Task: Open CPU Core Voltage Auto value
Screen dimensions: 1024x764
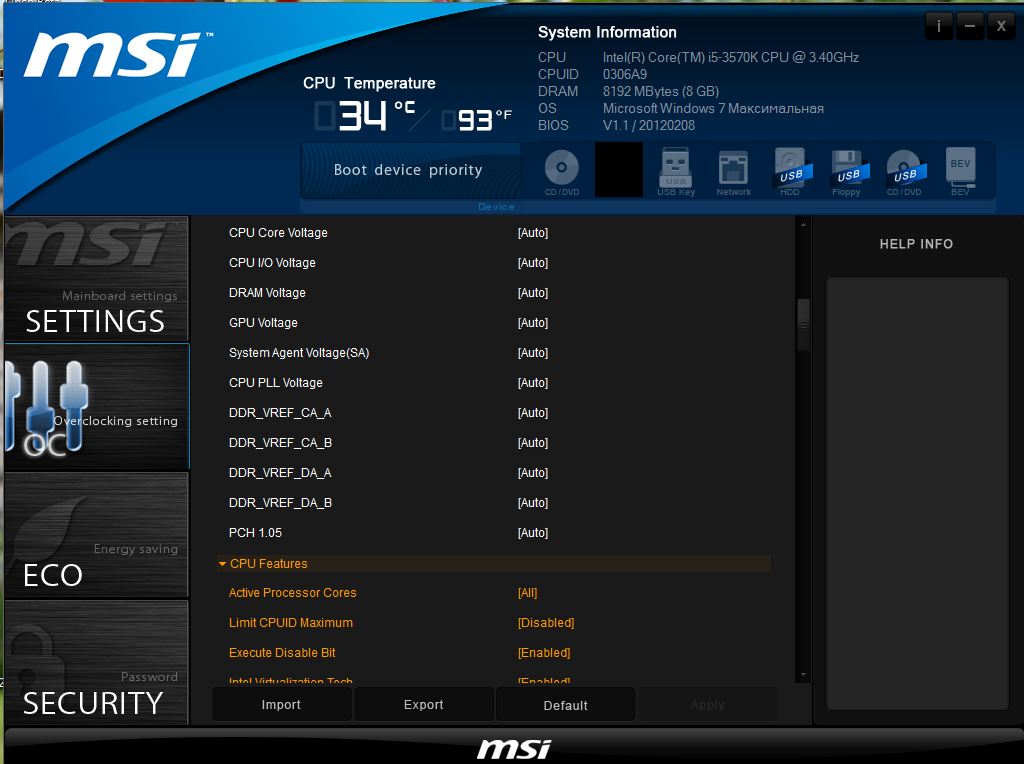Action: coord(532,233)
